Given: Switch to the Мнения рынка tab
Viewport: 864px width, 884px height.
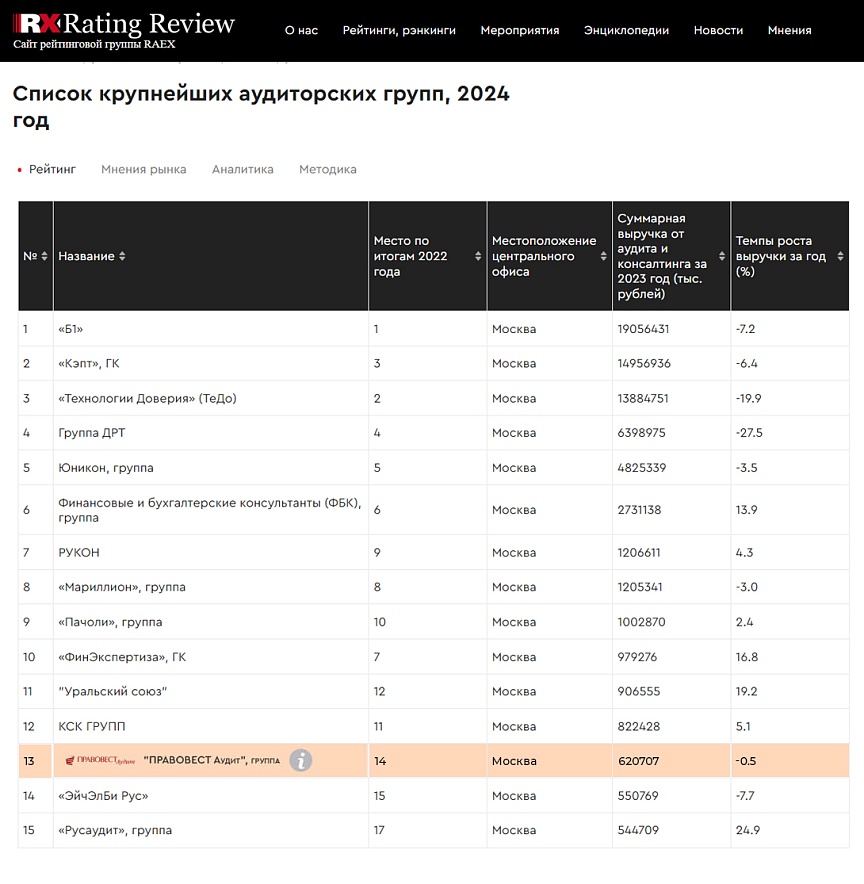Looking at the screenshot, I should [143, 170].
